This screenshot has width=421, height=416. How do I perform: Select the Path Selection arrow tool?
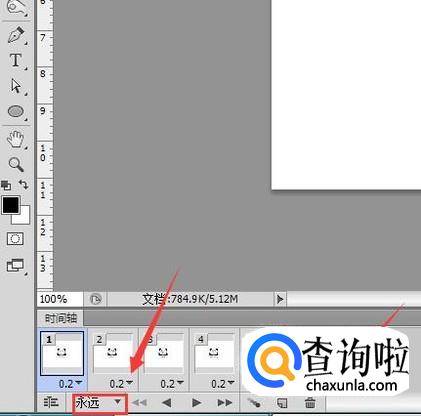(16, 86)
